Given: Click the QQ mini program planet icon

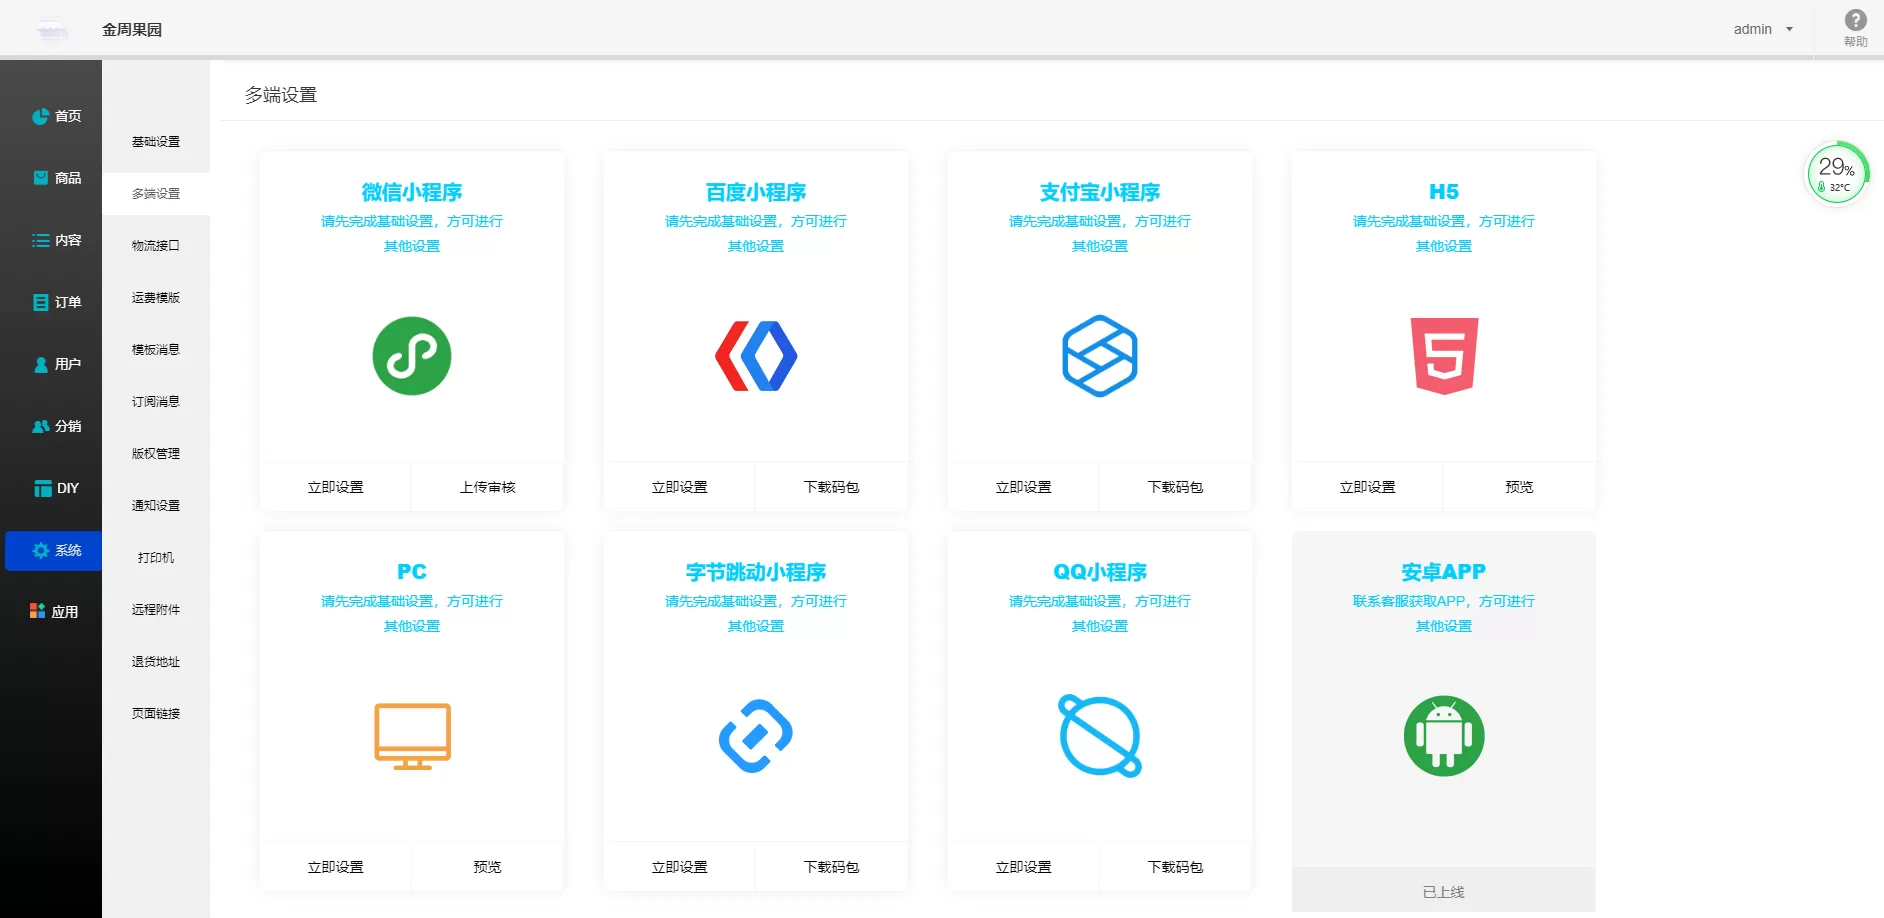Looking at the screenshot, I should pos(1099,736).
